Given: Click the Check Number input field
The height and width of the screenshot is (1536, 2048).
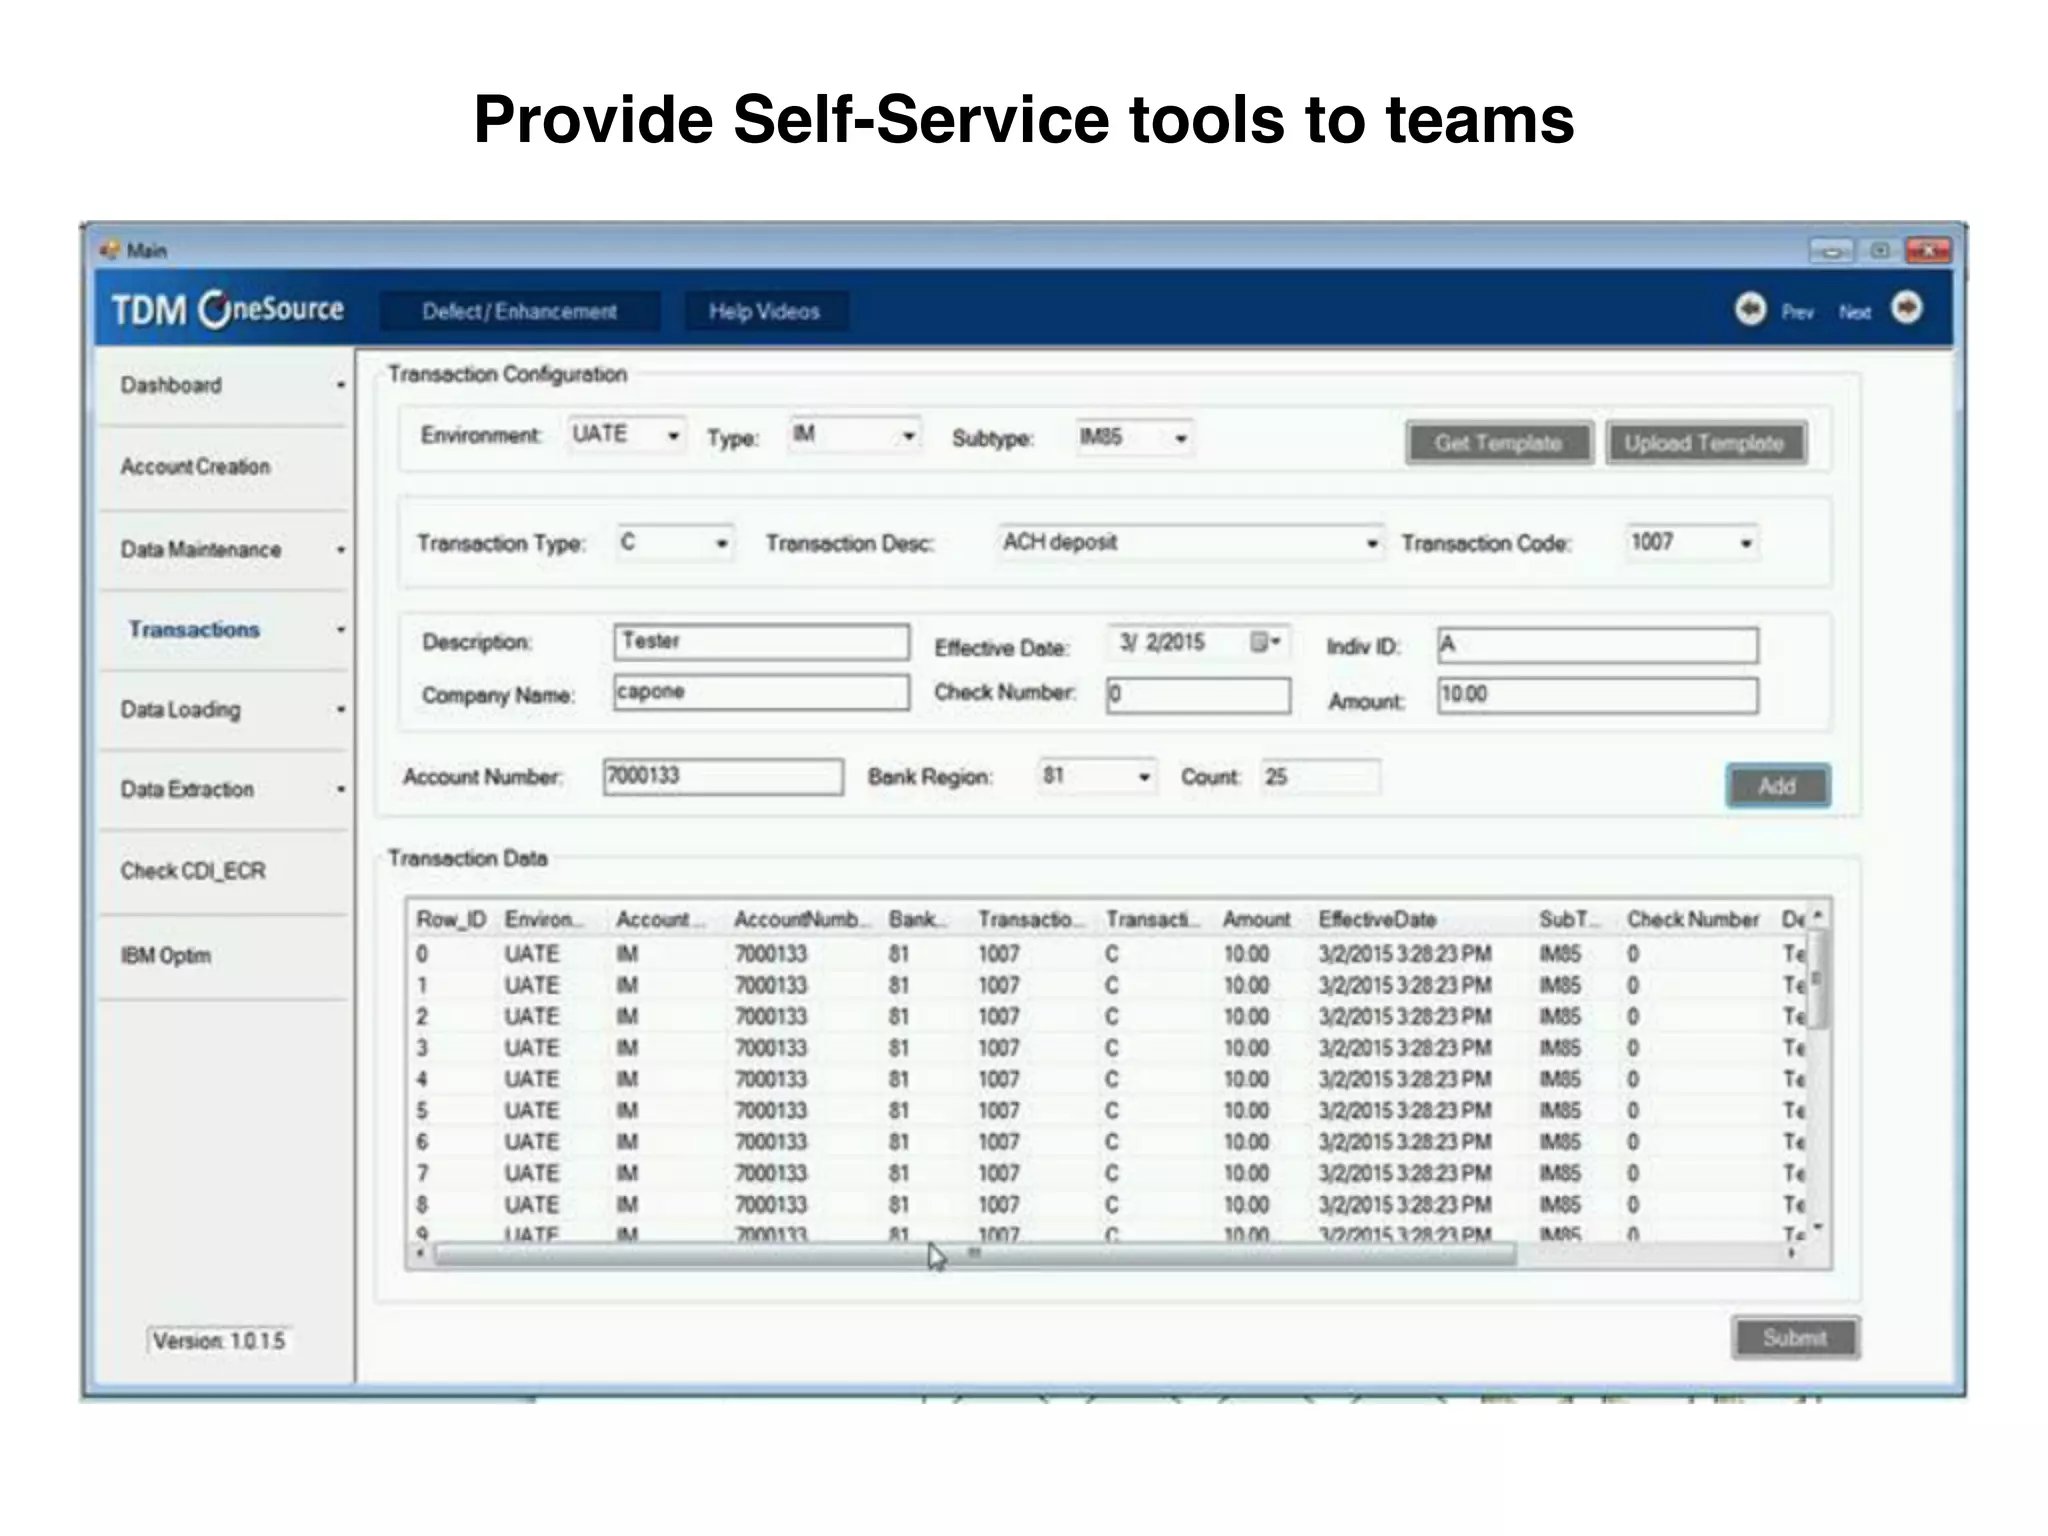Looking at the screenshot, I should (1198, 695).
